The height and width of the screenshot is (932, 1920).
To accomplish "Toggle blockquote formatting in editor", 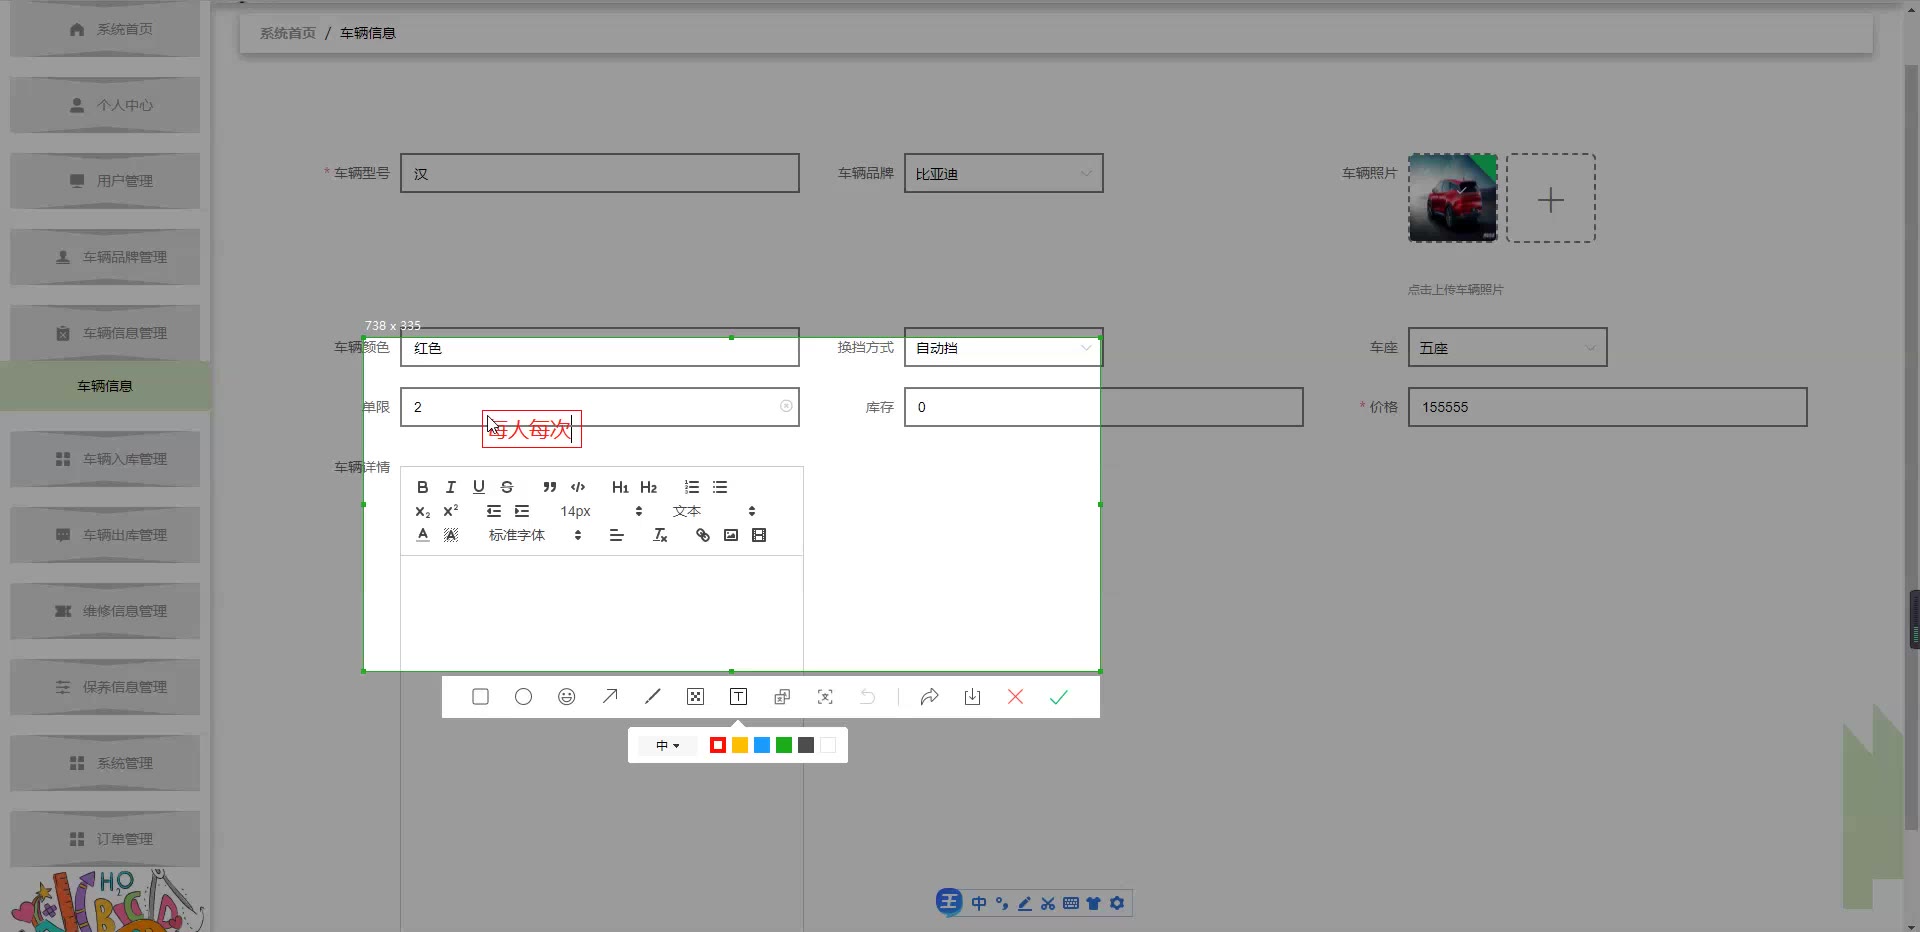I will tap(549, 487).
